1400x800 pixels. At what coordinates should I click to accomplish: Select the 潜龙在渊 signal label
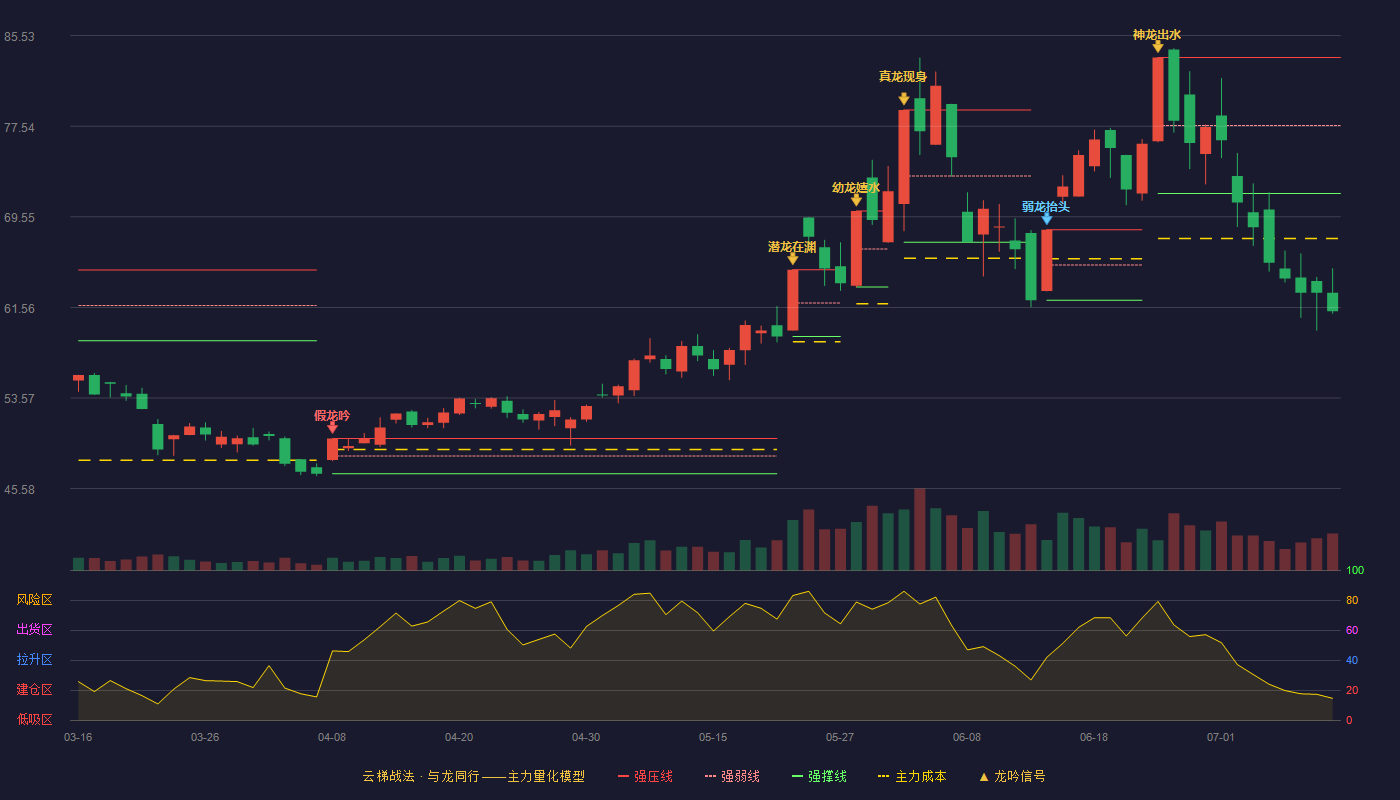pyautogui.click(x=792, y=246)
